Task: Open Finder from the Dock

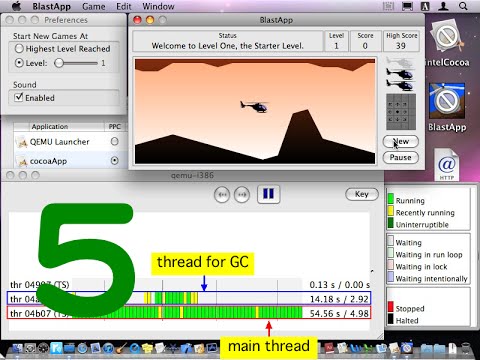Action: point(17,348)
